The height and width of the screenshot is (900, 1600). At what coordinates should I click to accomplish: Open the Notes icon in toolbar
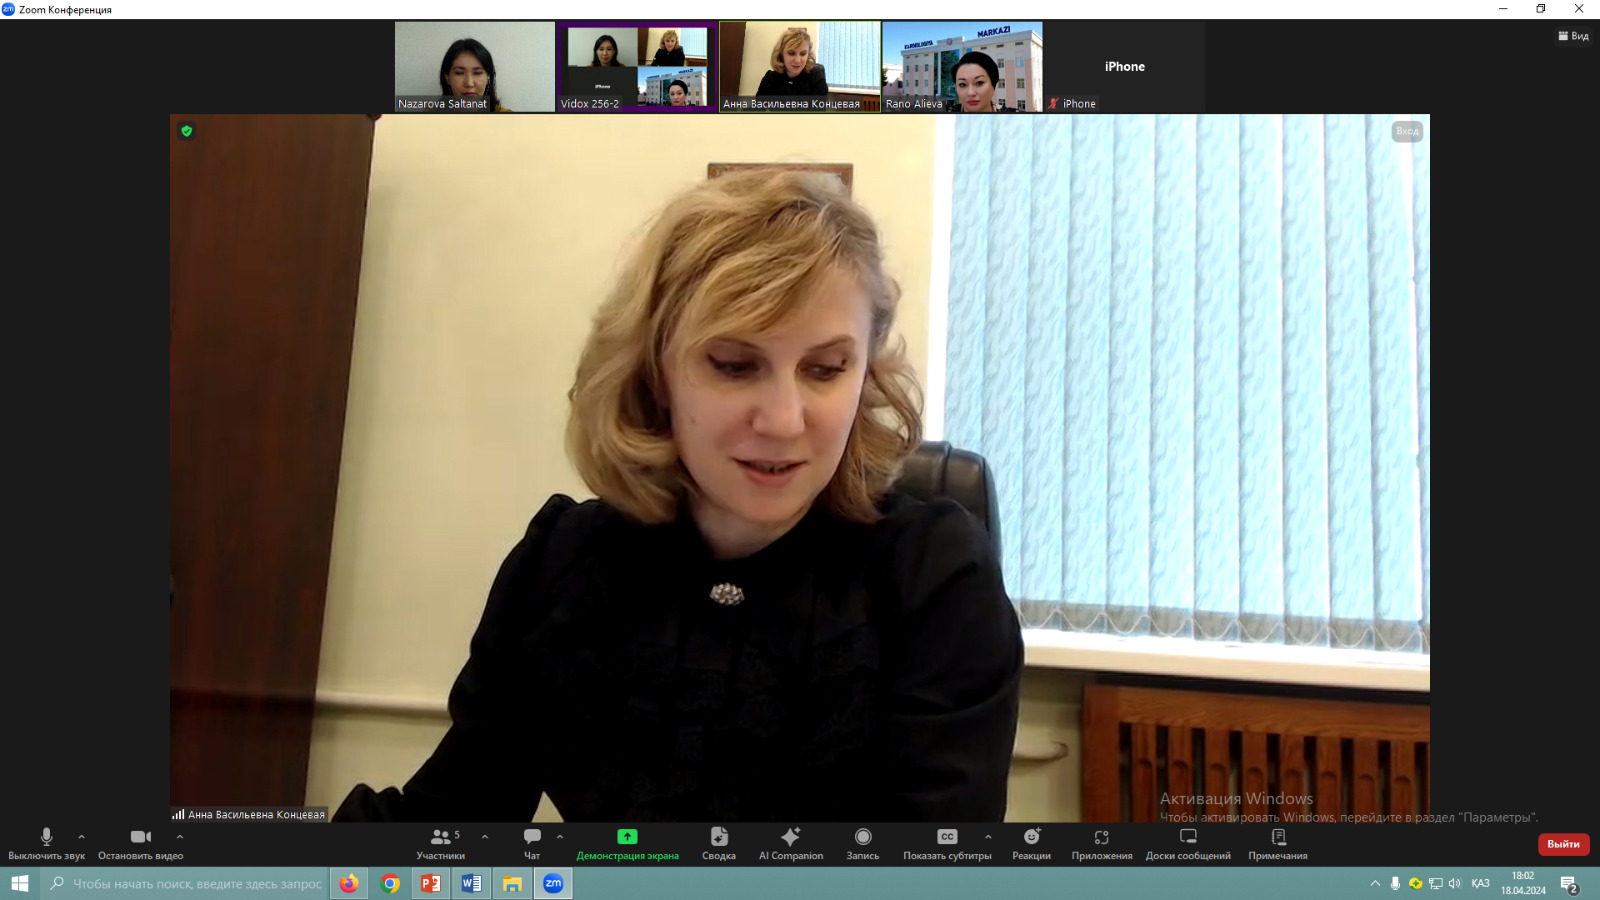tap(1278, 838)
